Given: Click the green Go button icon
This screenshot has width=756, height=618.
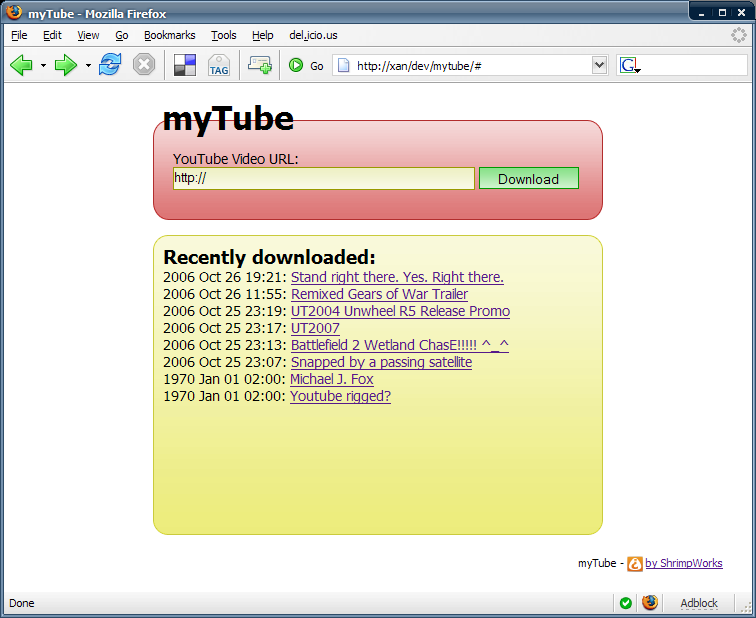Looking at the screenshot, I should point(296,66).
